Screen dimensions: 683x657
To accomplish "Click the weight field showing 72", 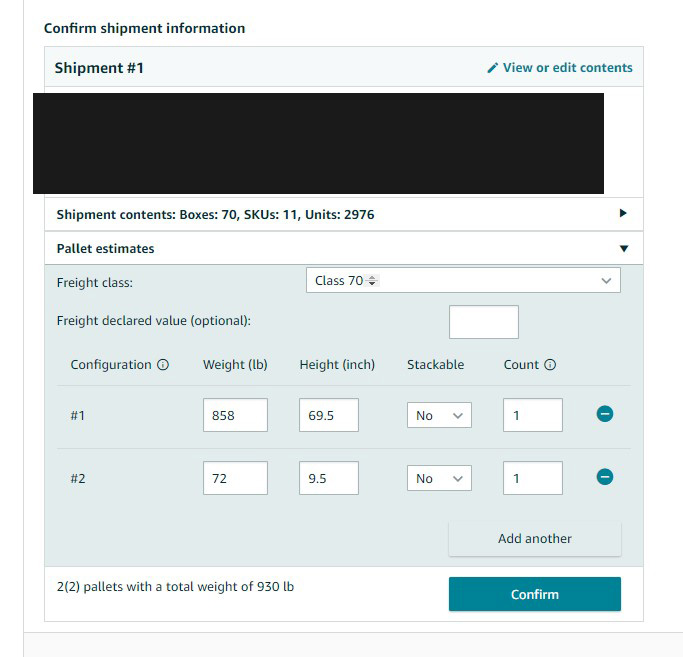I will pos(235,478).
